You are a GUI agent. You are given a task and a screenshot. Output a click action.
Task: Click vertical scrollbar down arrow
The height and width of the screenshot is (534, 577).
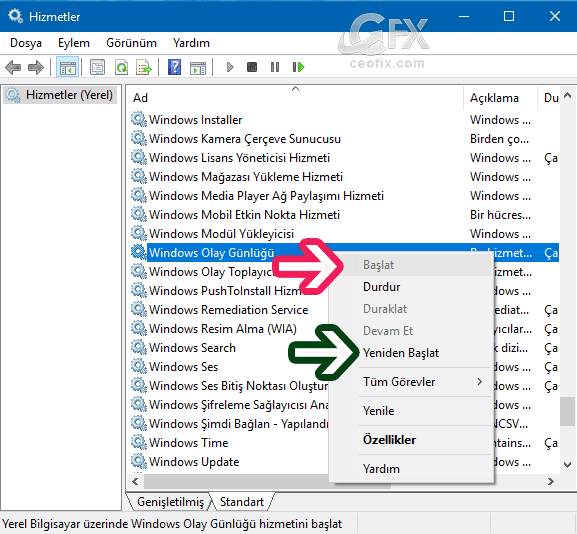tap(567, 464)
